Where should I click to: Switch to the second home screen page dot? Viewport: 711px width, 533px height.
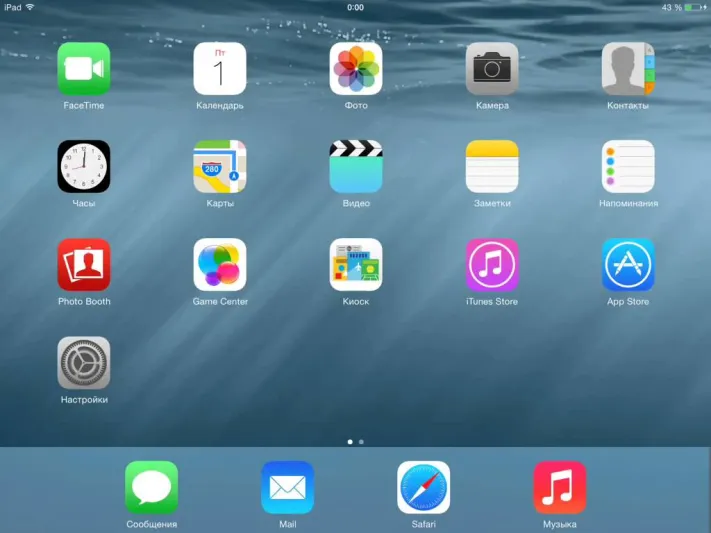361,441
